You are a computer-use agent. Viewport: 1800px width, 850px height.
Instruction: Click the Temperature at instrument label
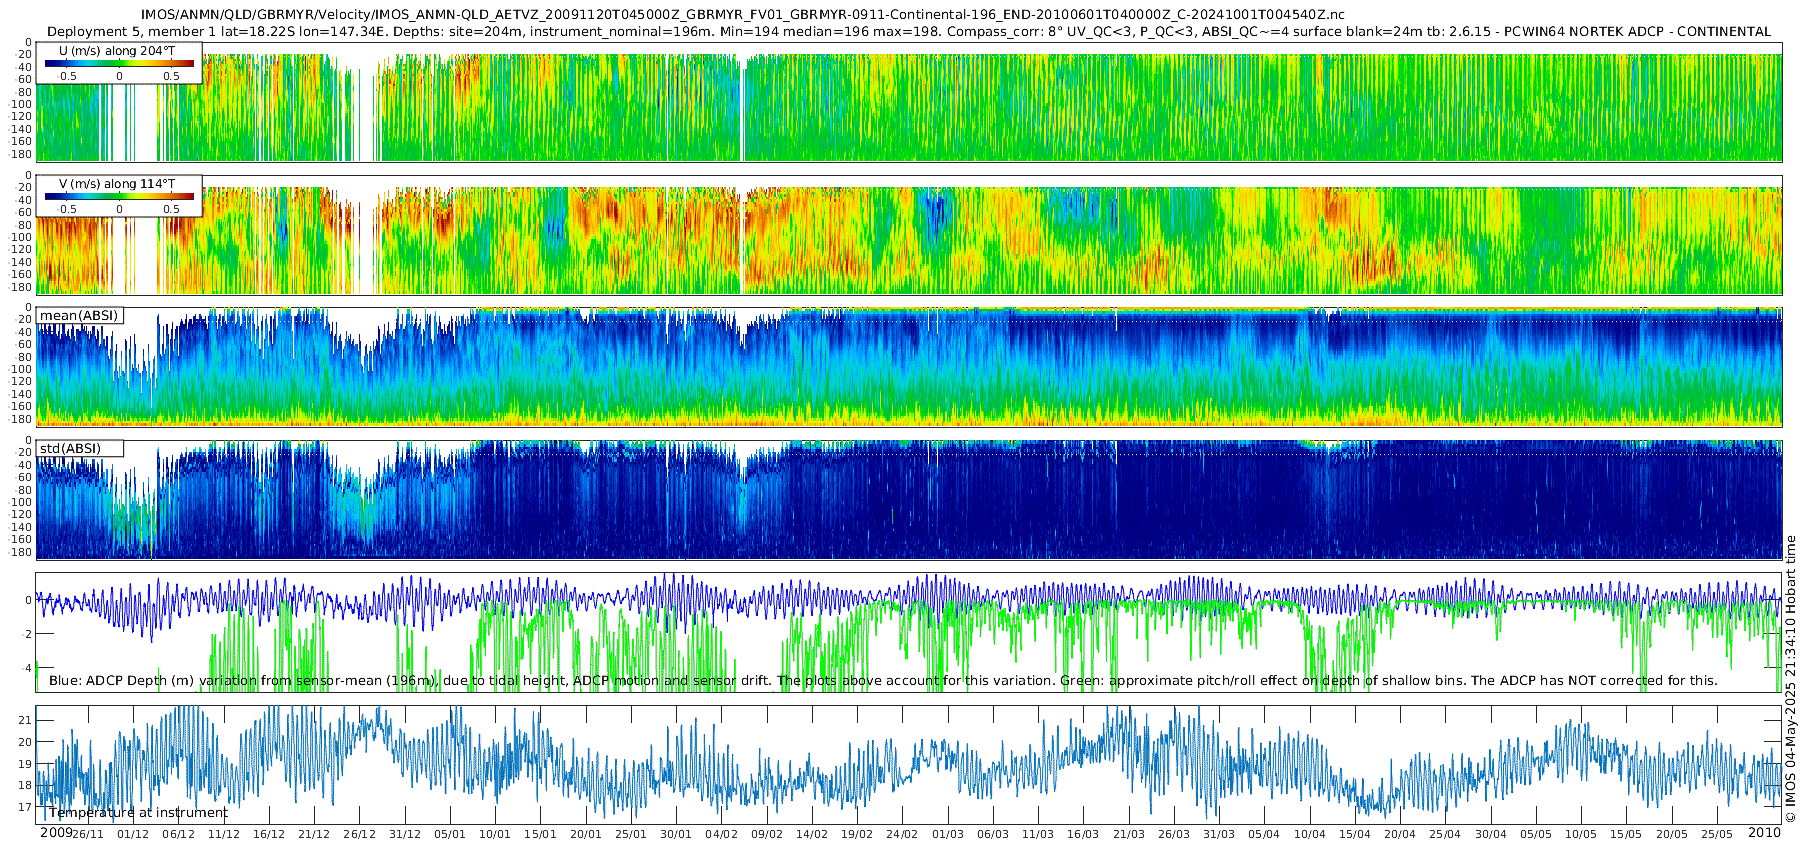pyautogui.click(x=138, y=812)
